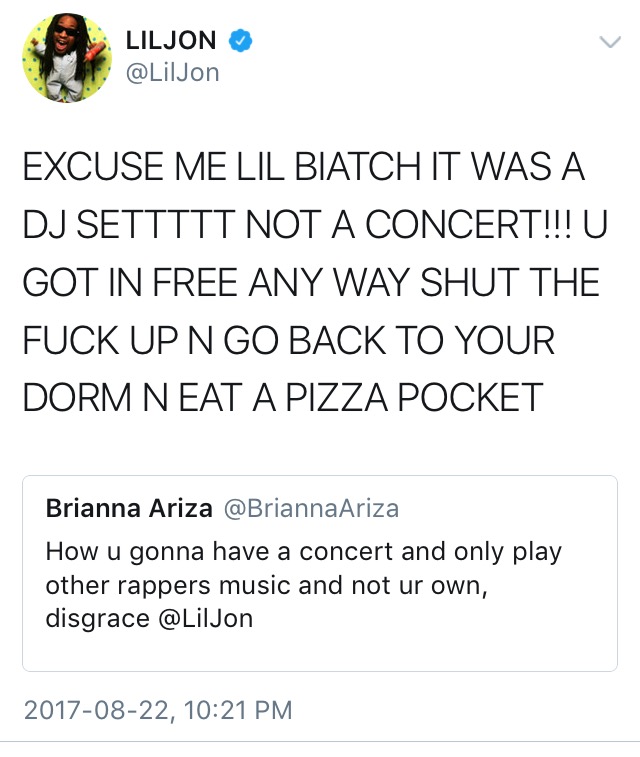Click the @LilJon handle under the name
This screenshot has height=757, width=640.
click(171, 73)
